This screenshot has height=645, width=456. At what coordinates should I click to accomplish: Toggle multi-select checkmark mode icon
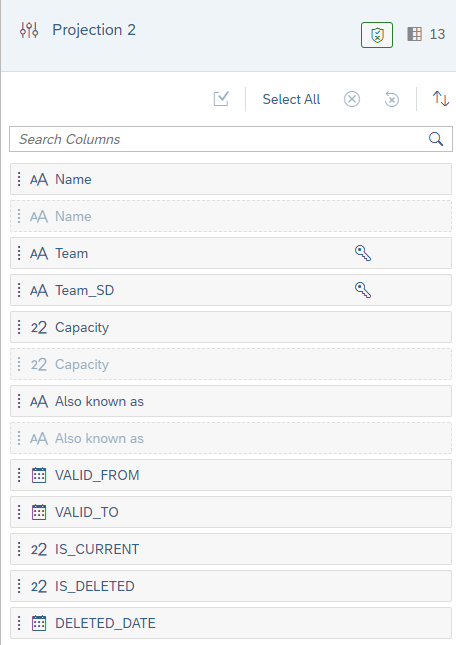221,99
